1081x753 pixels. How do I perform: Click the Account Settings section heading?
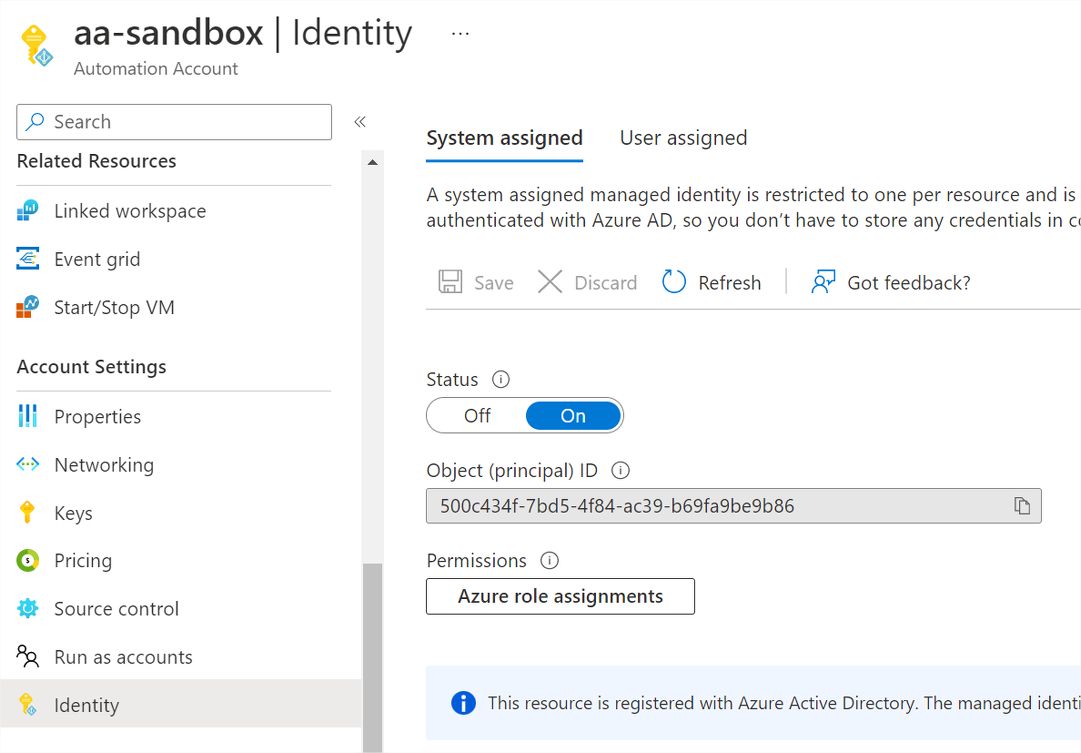[x=92, y=366]
